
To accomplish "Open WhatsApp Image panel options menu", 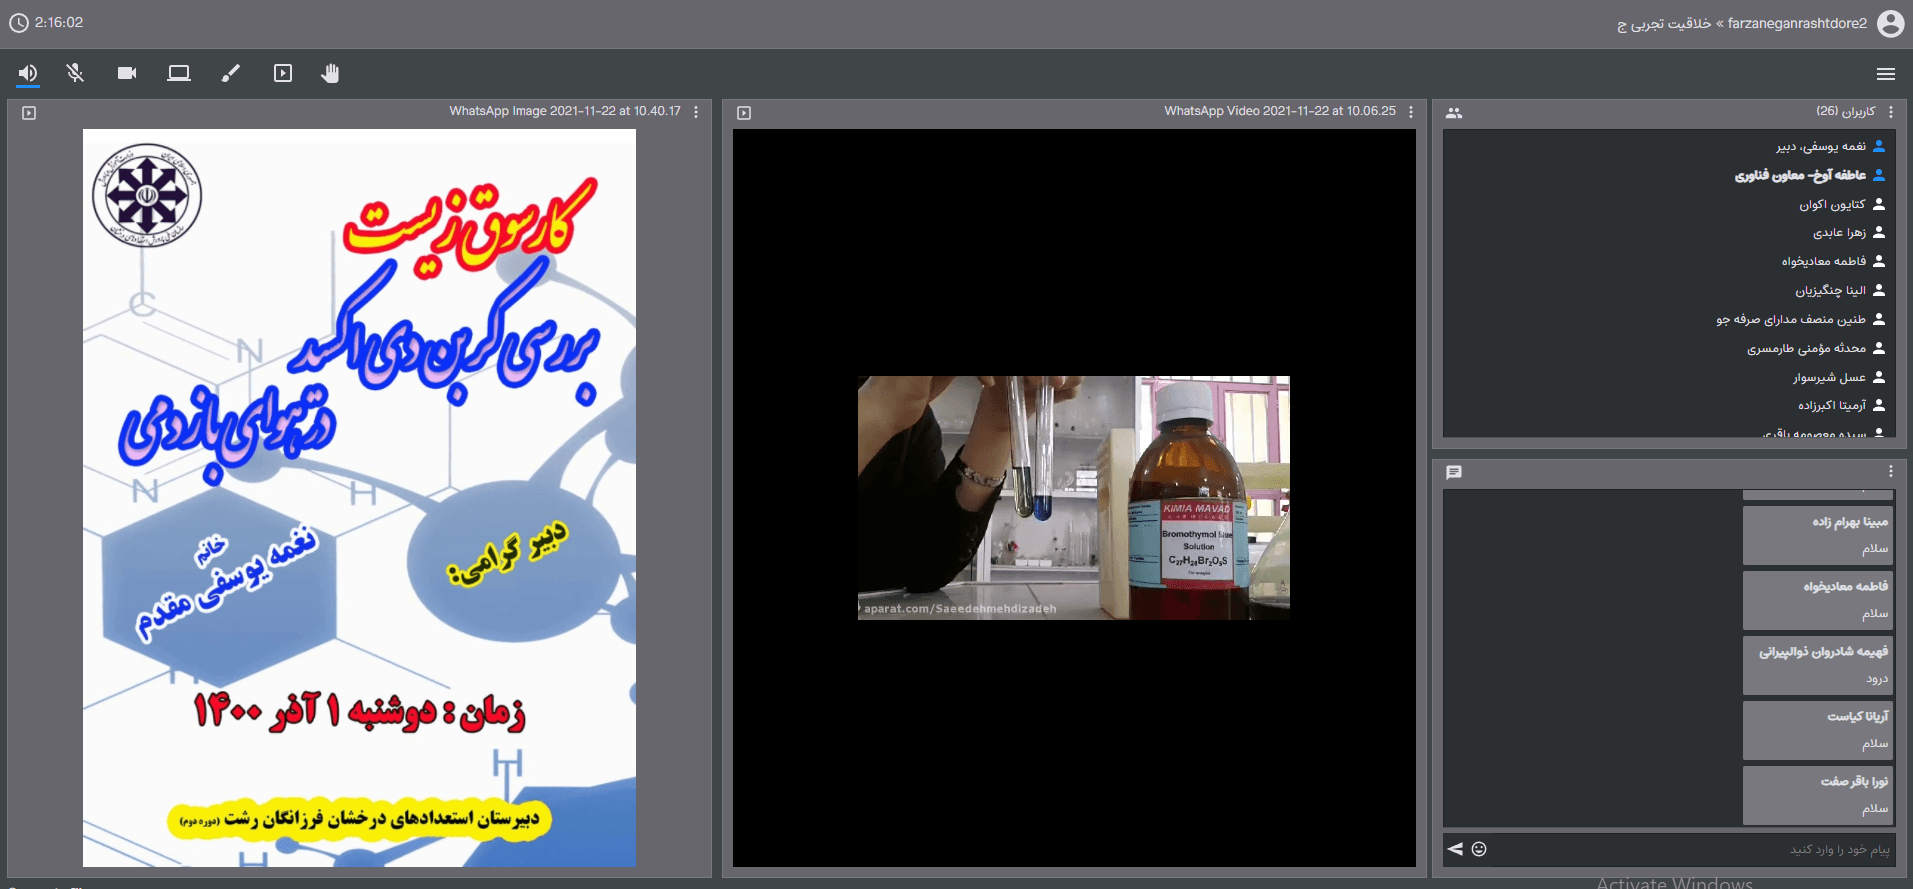I will (696, 112).
